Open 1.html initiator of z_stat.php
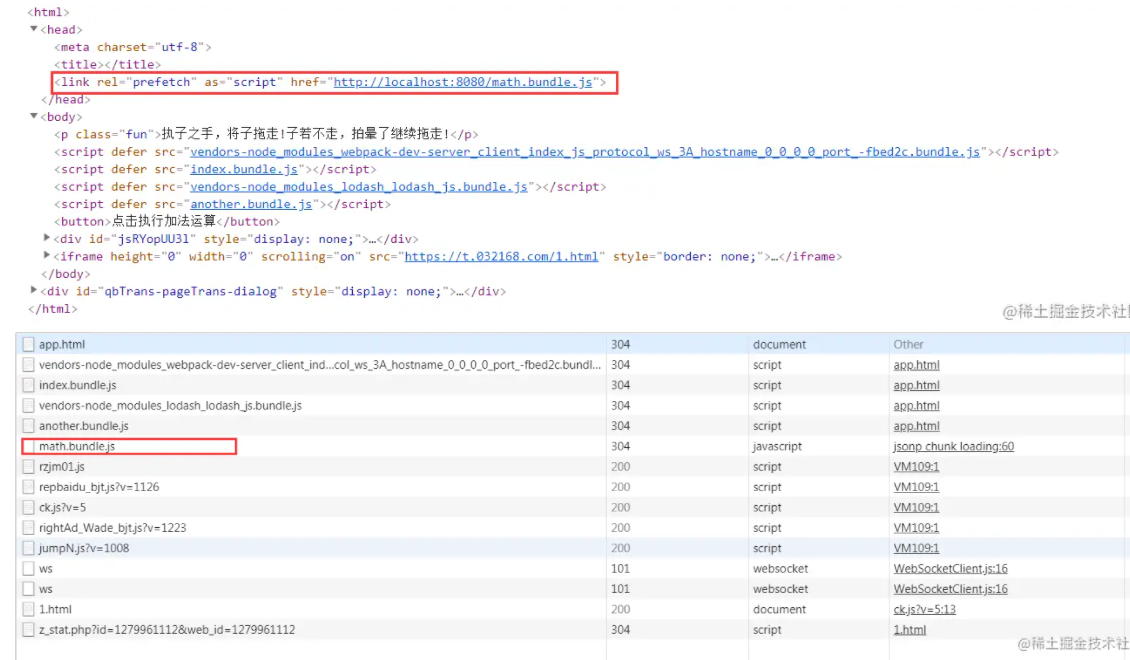Screen dimensions: 1130x660 coord(909,630)
